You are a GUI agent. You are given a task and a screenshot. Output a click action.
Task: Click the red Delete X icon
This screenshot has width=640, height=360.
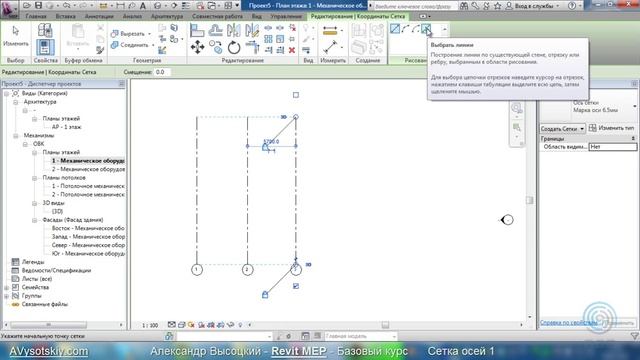(292, 50)
